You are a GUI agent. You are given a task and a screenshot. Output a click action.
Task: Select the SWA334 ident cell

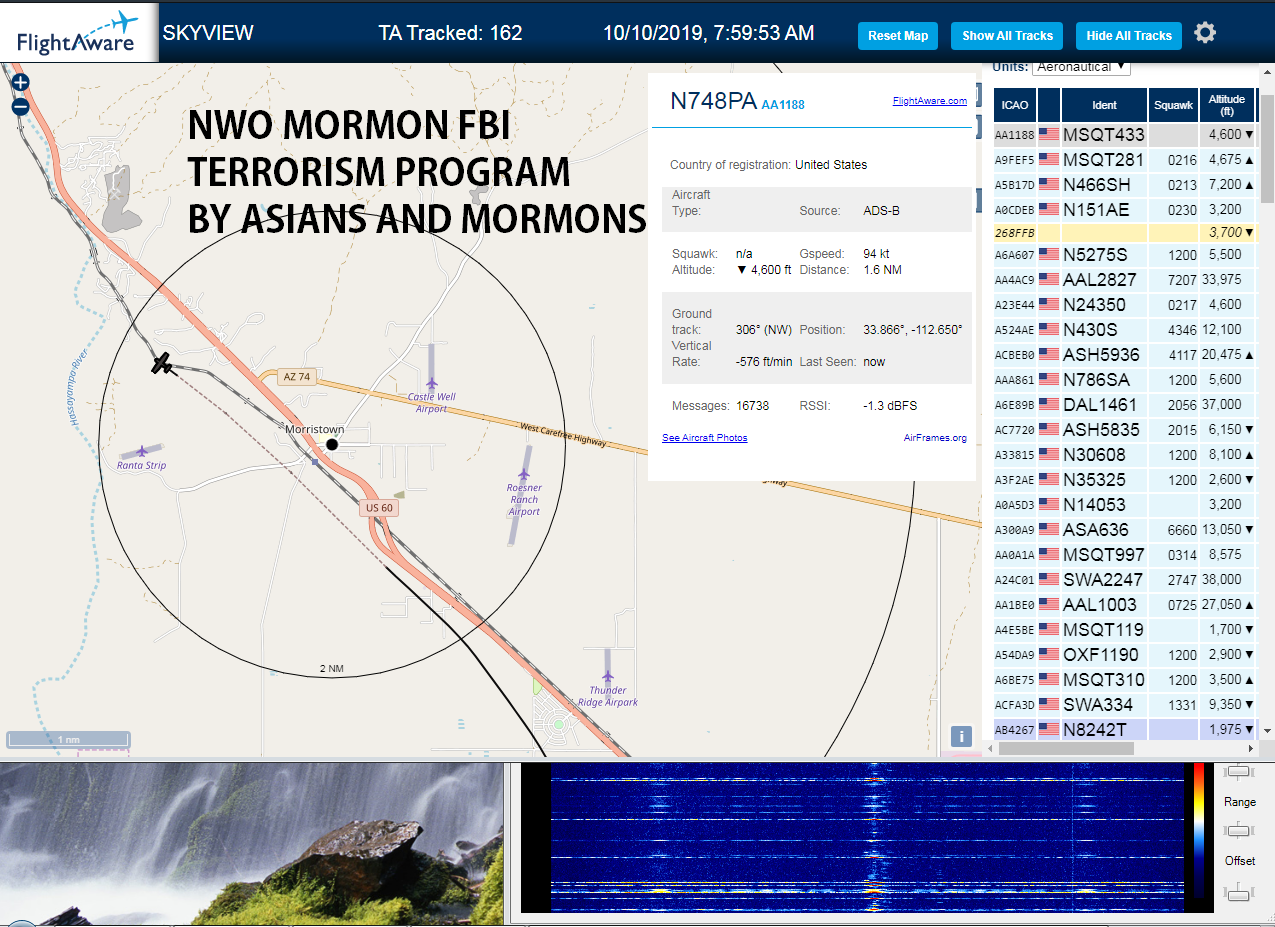[x=1104, y=704]
